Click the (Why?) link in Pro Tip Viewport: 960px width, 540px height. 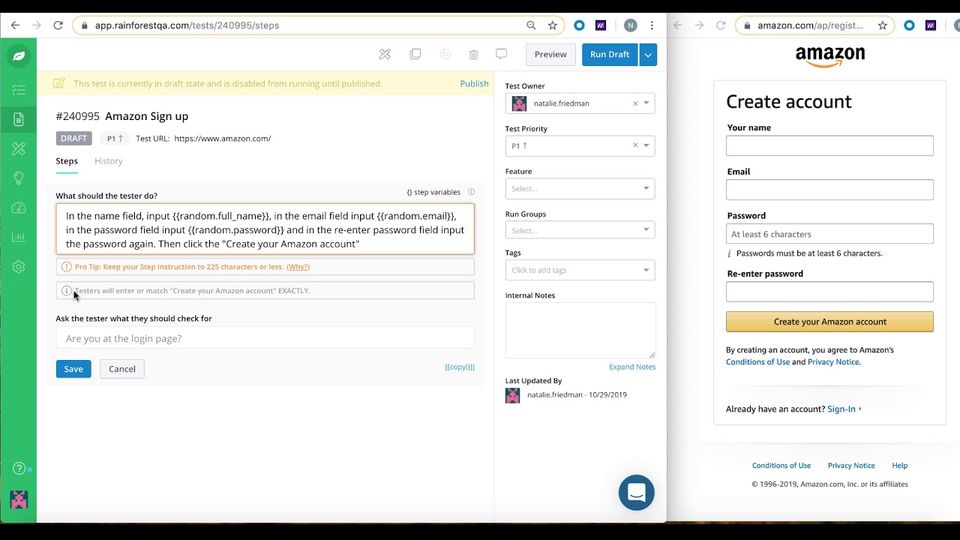298,267
